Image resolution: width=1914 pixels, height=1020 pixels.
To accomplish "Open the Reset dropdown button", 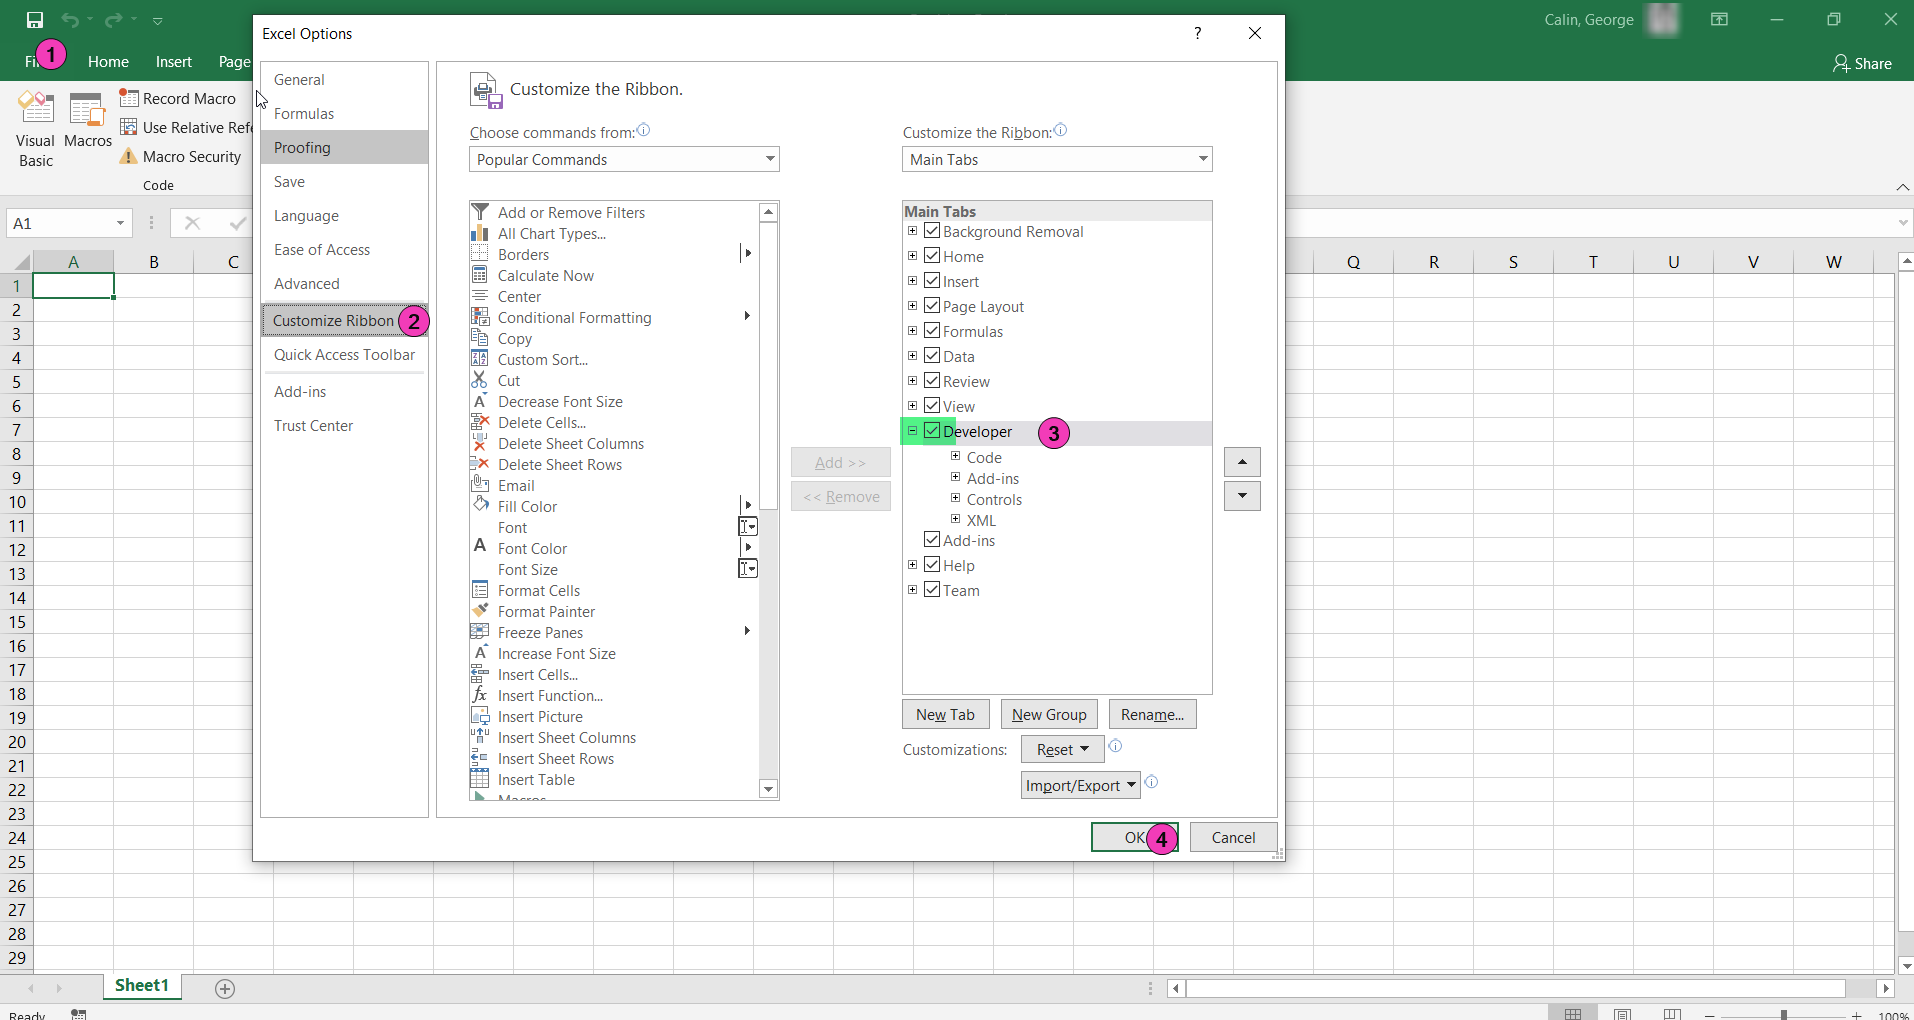I will coord(1062,749).
